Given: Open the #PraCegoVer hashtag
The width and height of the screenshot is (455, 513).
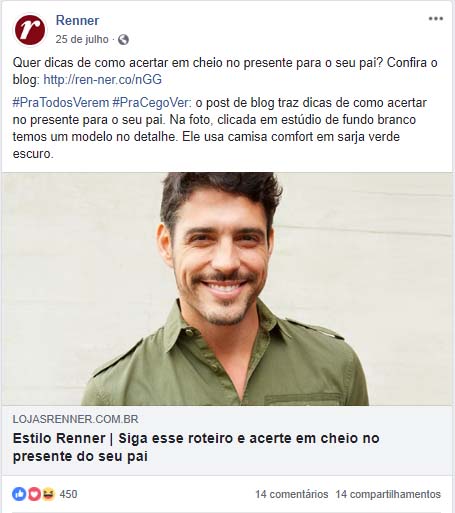Looking at the screenshot, I should coord(152,103).
